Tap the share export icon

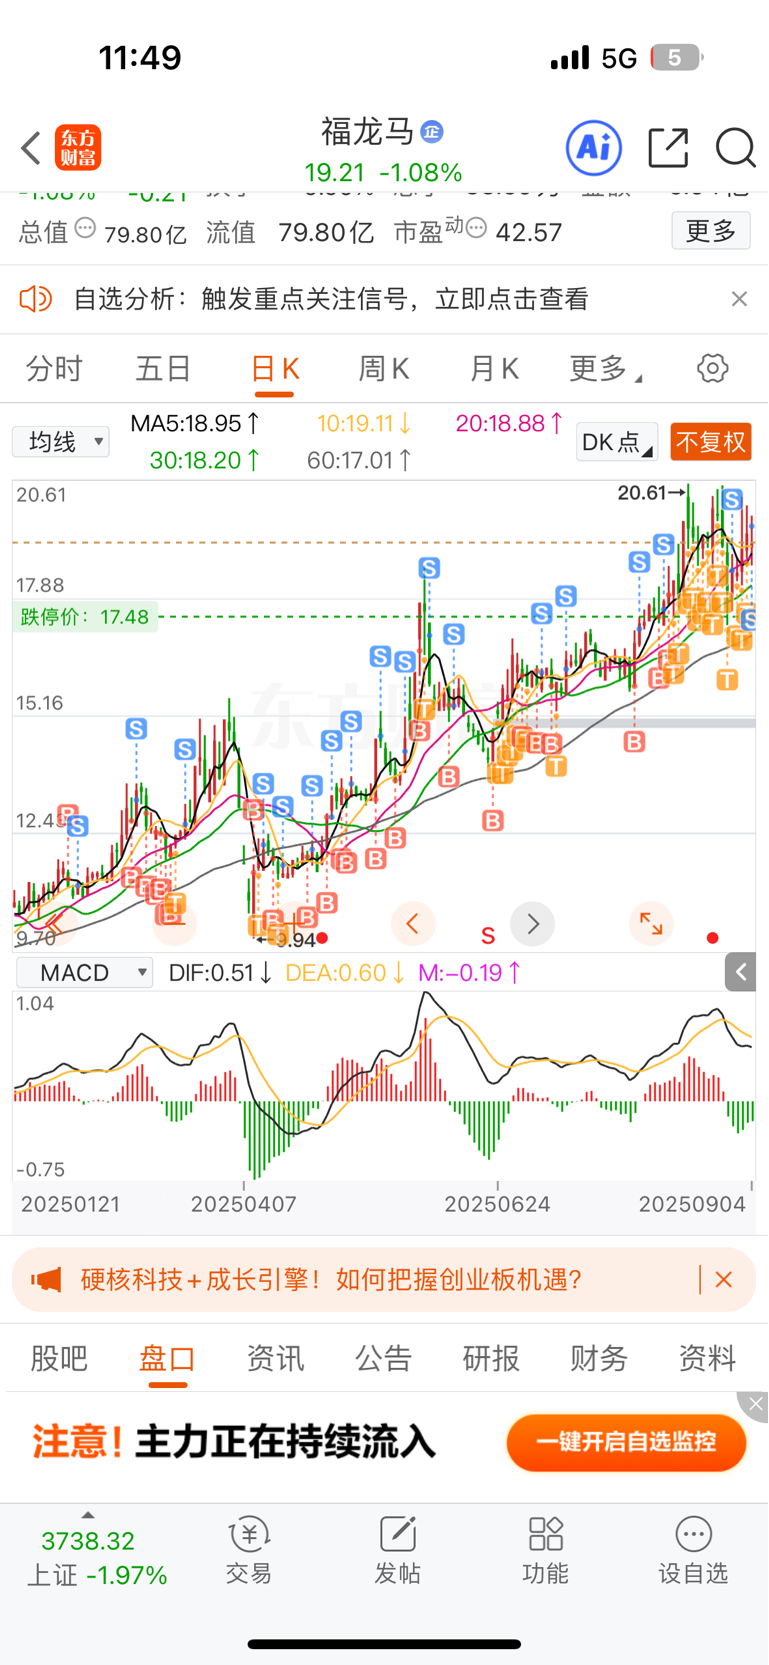click(x=668, y=148)
